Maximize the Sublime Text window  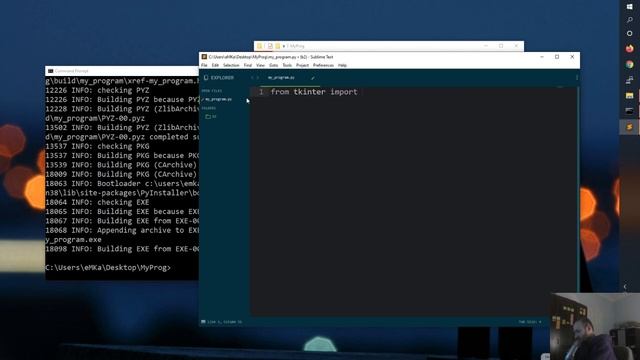click(557, 57)
